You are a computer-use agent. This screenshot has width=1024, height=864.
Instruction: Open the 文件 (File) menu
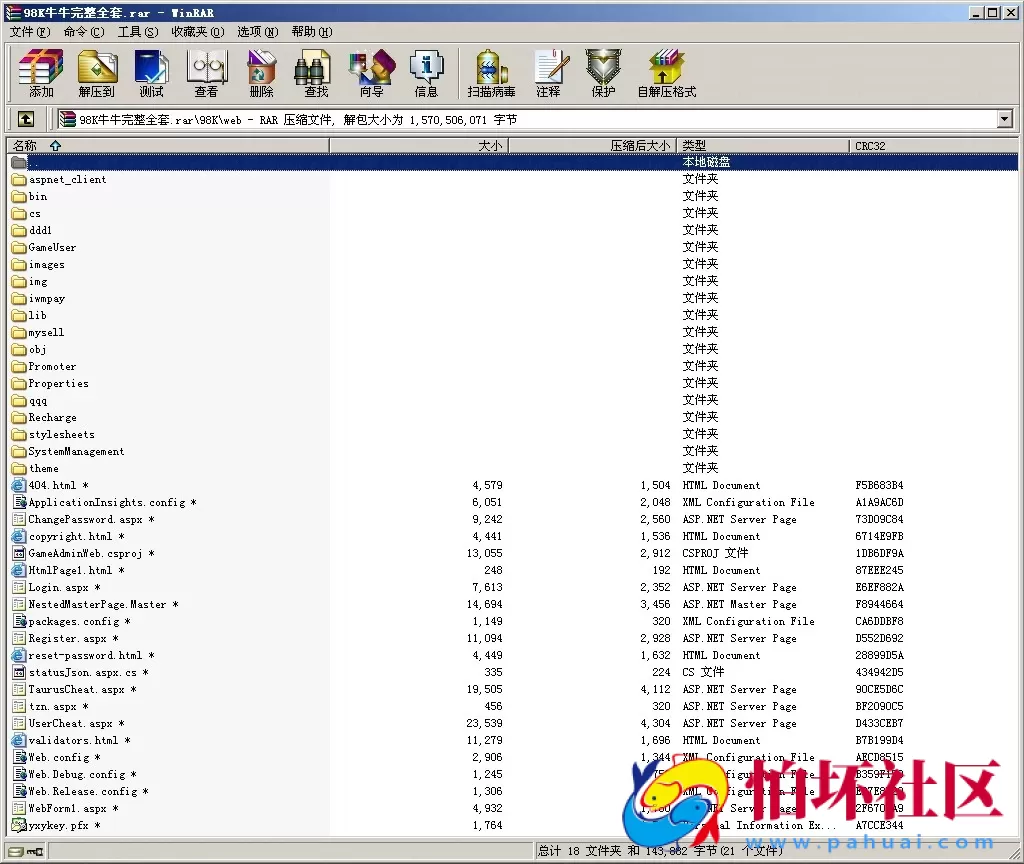29,32
